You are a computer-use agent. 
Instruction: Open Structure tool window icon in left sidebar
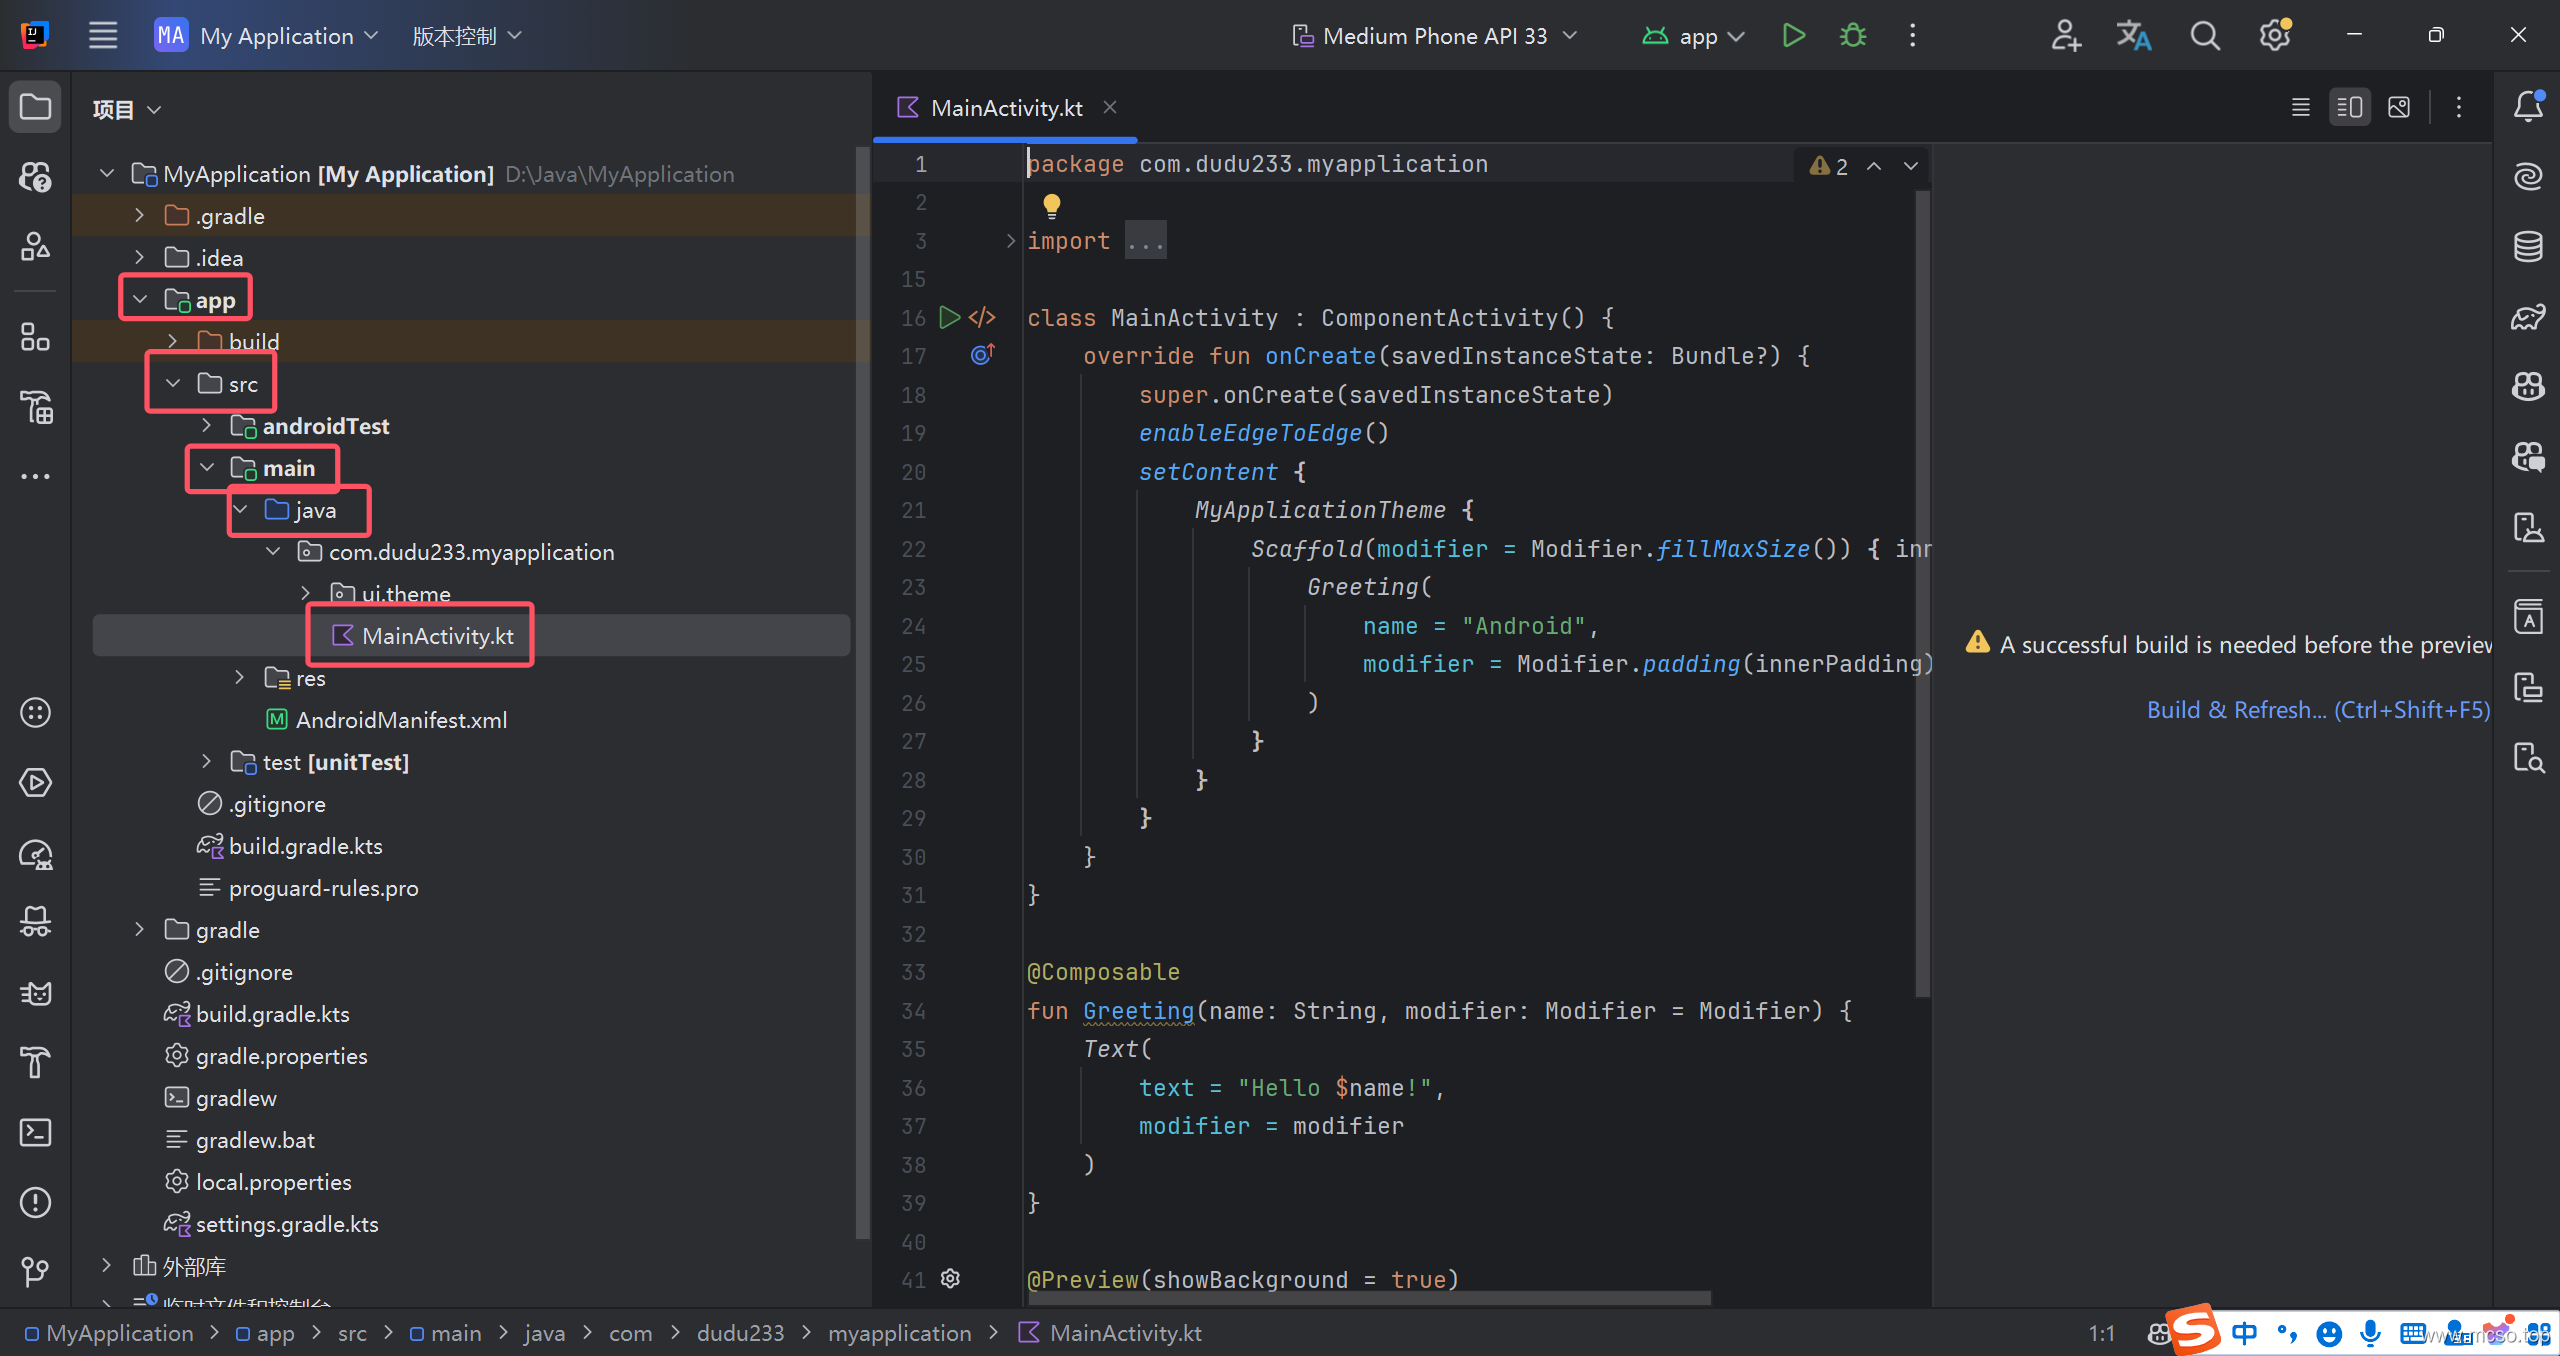tap(36, 338)
